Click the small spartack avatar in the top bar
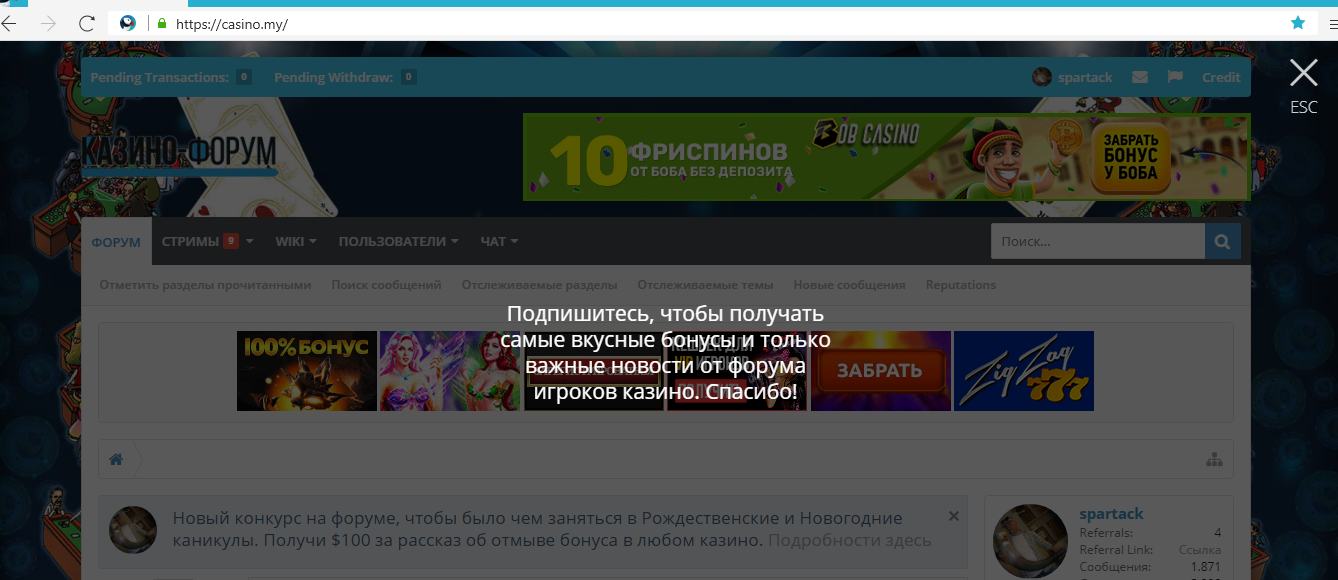 tap(1042, 77)
